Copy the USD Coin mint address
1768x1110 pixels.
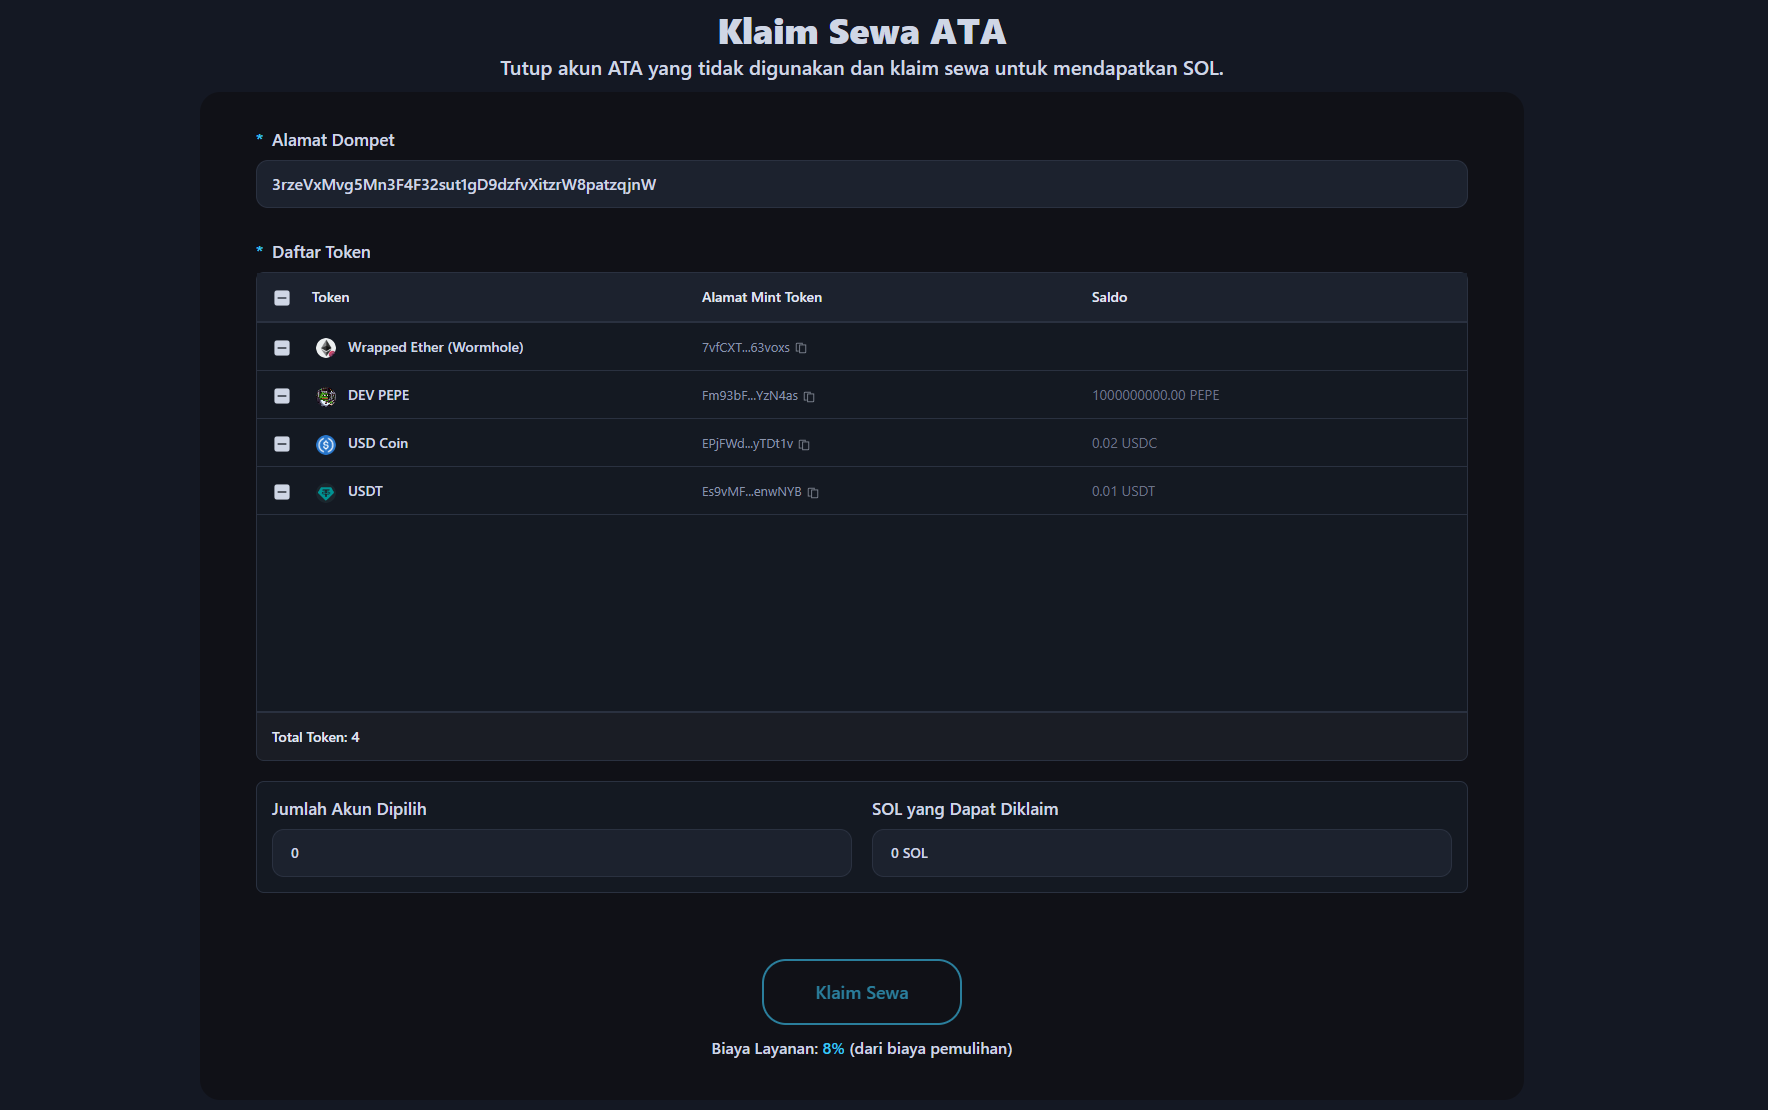point(804,445)
